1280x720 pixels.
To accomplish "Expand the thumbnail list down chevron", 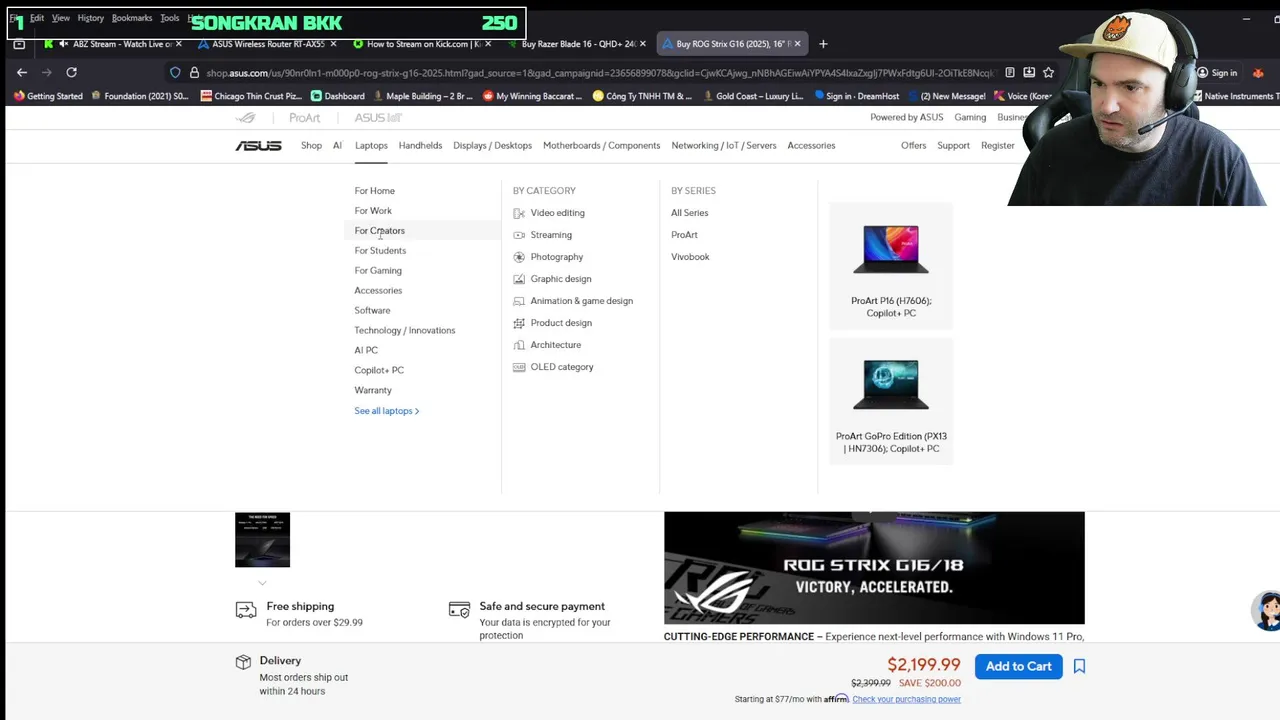I will [x=262, y=583].
